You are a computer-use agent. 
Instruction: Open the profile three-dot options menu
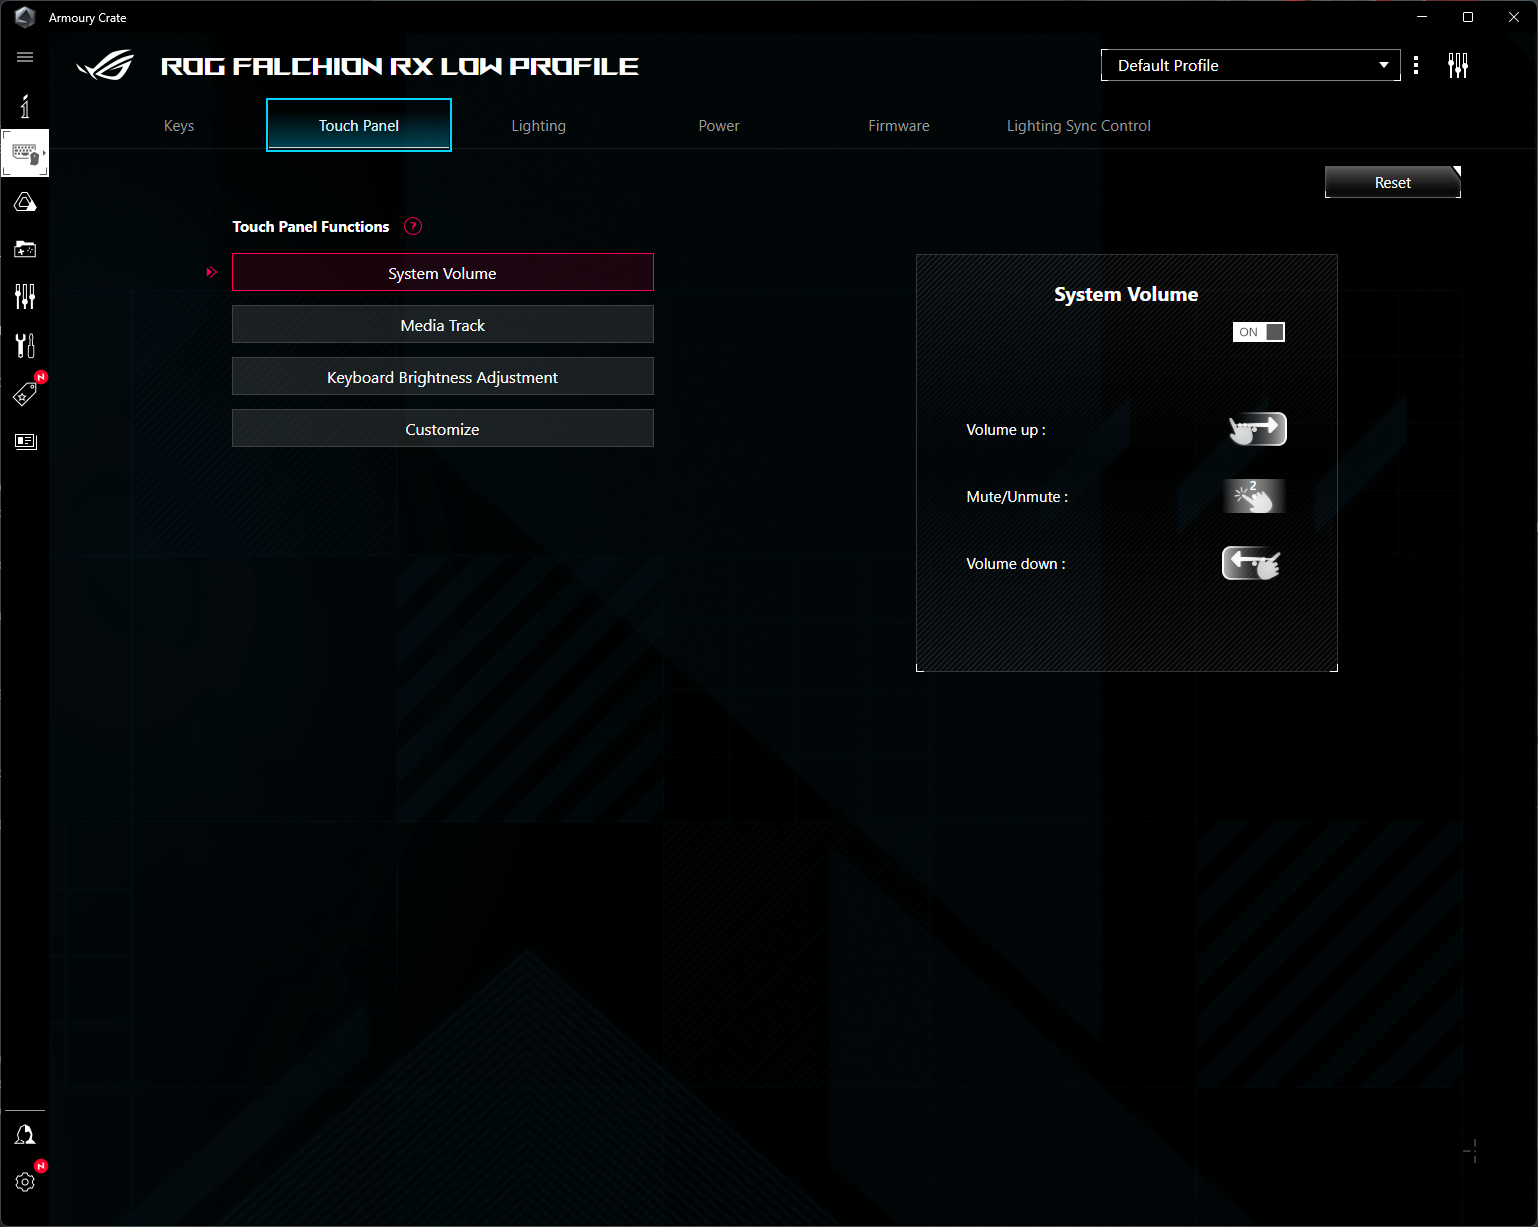click(1416, 65)
